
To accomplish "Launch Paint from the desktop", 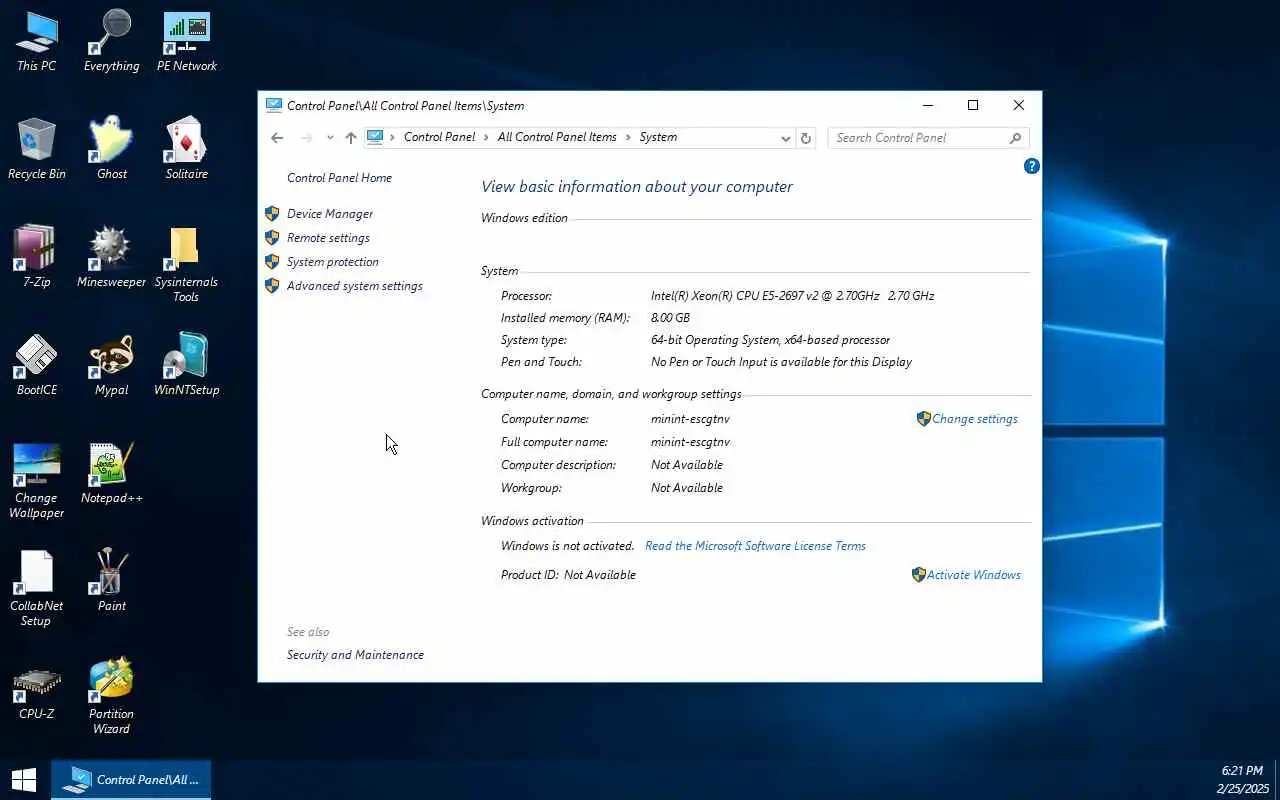I will [x=111, y=582].
